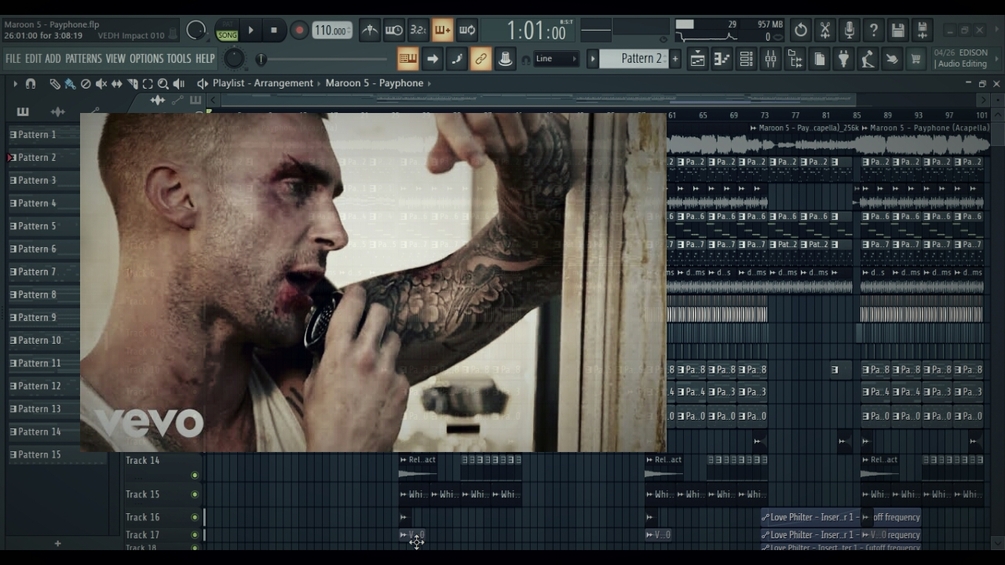Open the project picker pages icon

point(819,59)
